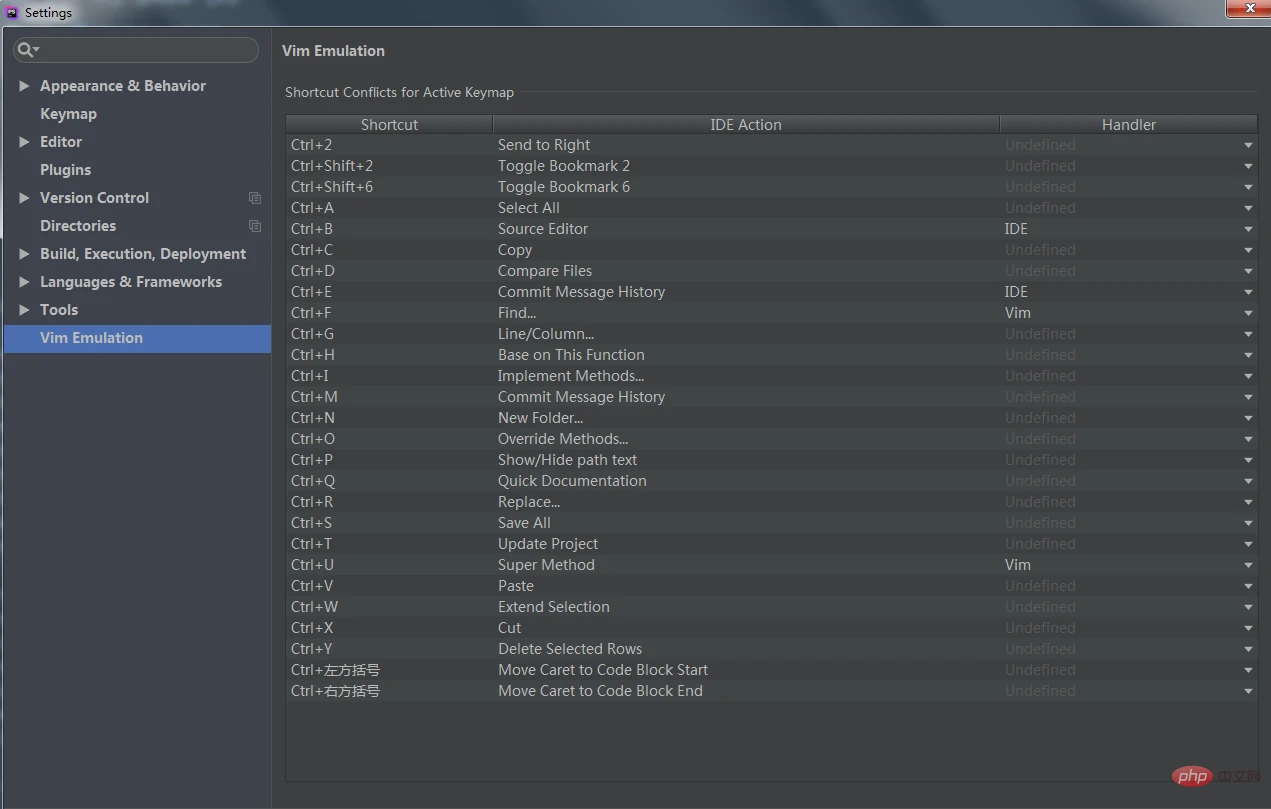Open handler dropdown for Ctrl+B Source Editor
Viewport: 1271px width, 809px height.
[1247, 229]
